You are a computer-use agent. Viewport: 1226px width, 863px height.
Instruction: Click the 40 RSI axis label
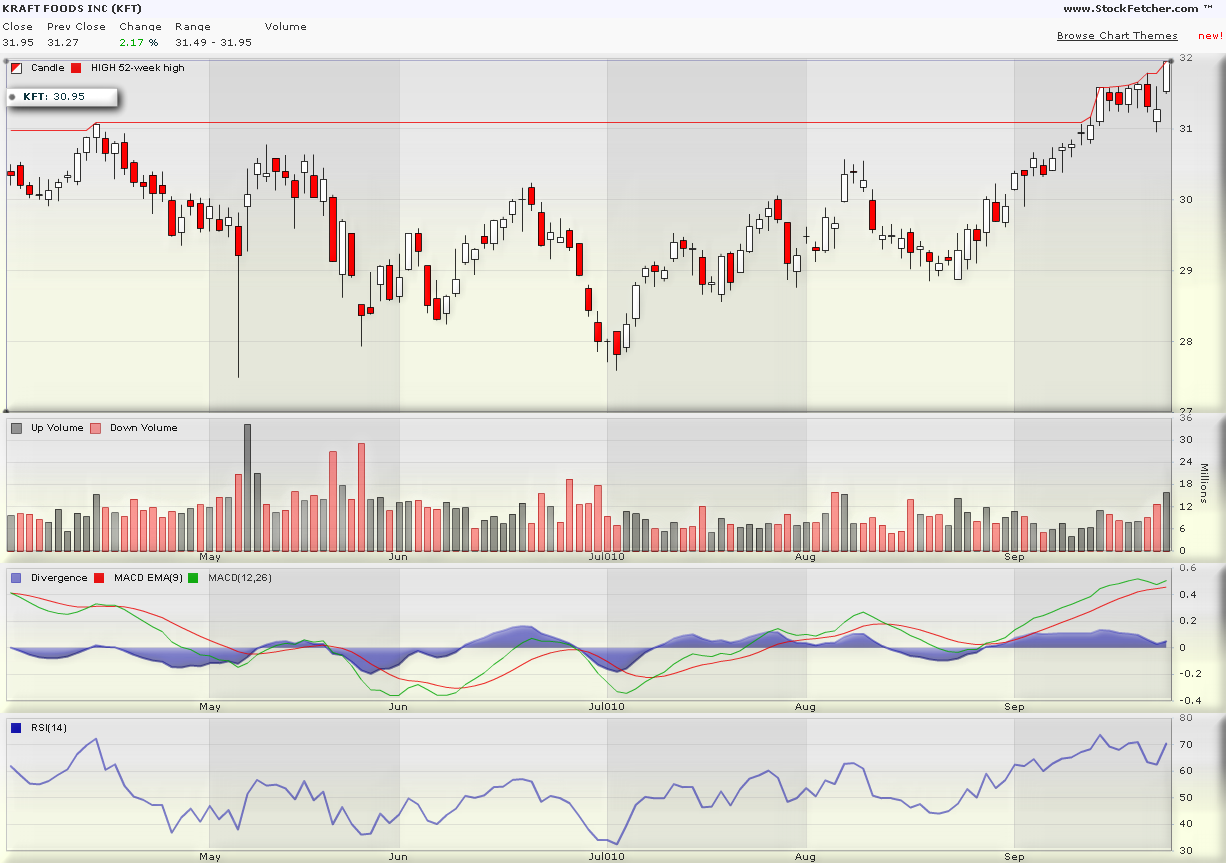click(1185, 824)
